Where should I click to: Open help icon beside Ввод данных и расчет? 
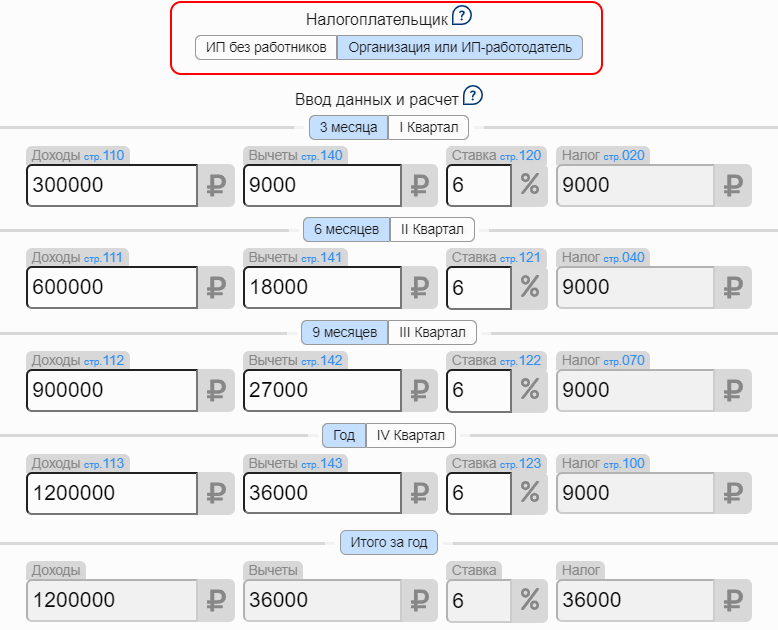pos(473,96)
